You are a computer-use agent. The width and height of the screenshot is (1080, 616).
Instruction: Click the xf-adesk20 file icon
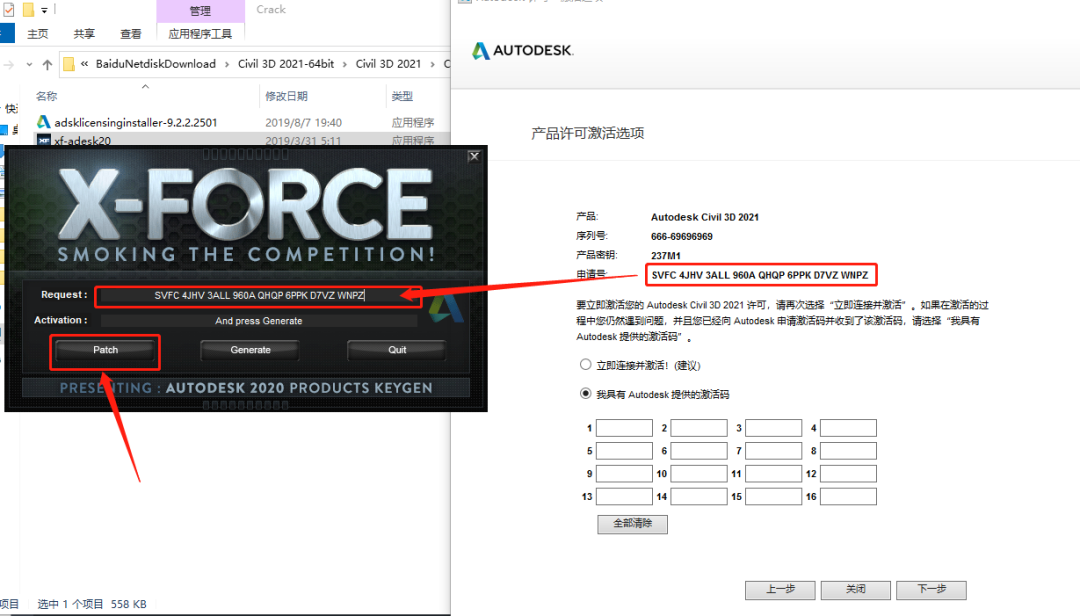coord(43,140)
